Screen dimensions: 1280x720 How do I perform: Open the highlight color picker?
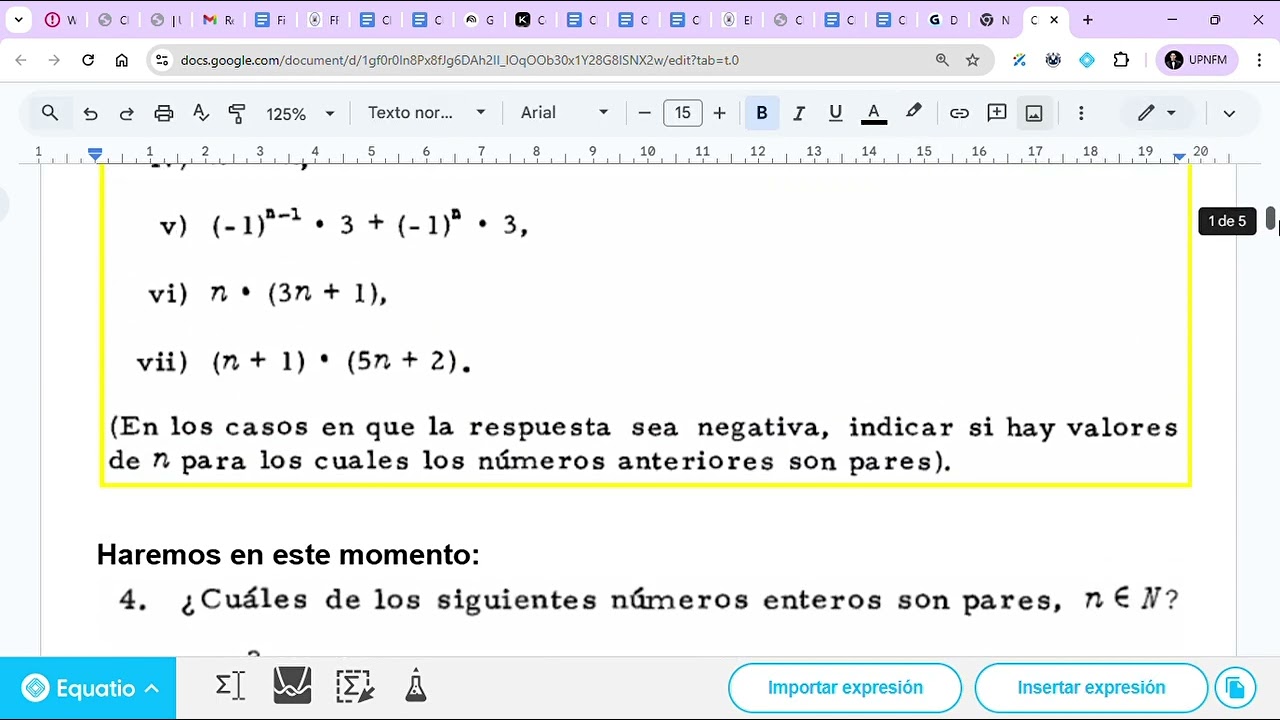pos(913,113)
